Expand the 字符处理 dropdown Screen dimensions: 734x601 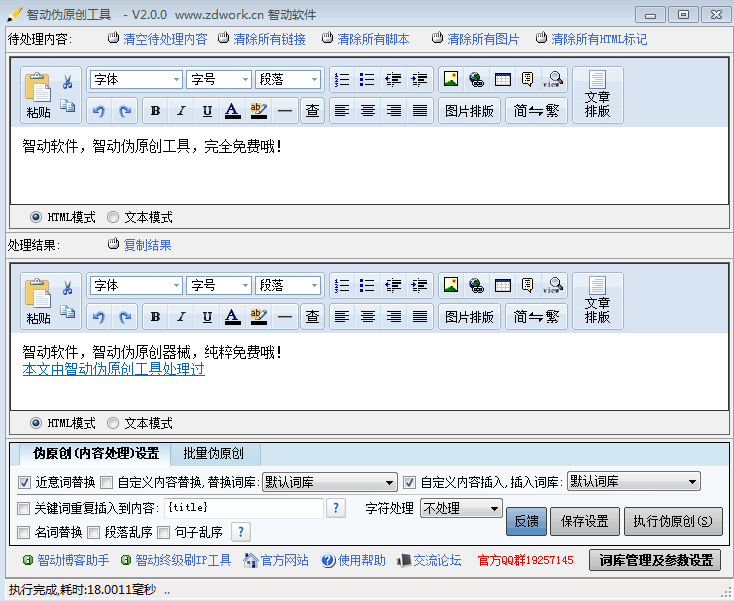pos(460,508)
